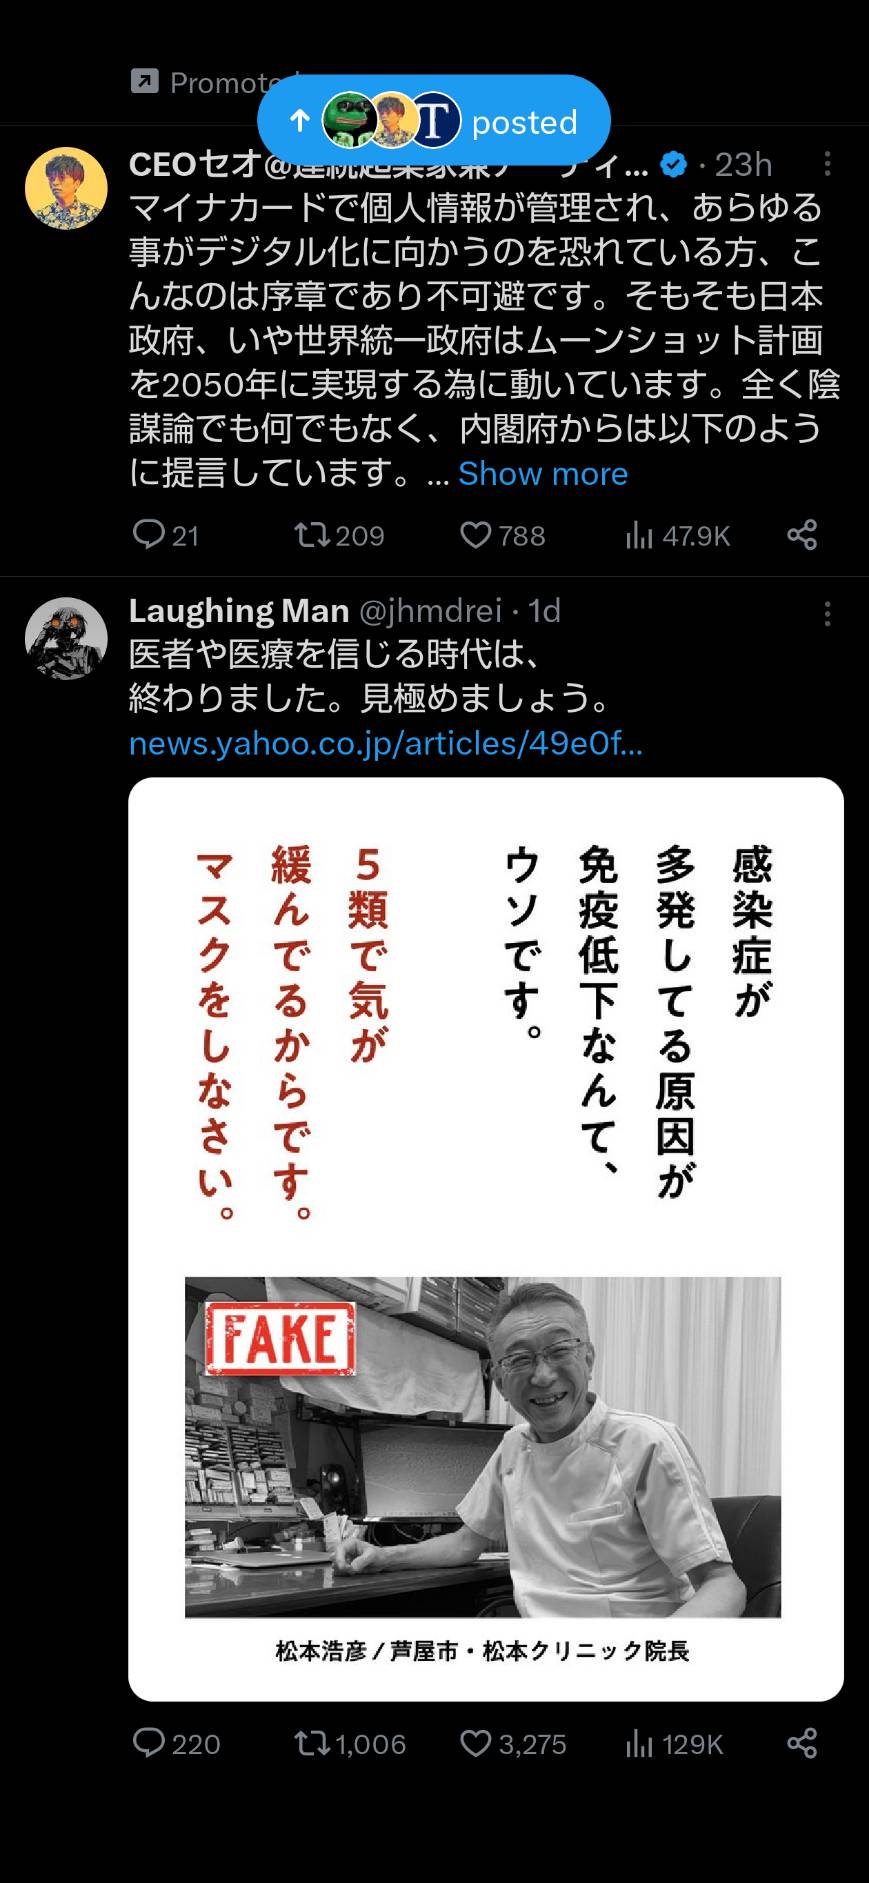This screenshot has width=869, height=1883.
Task: Open Laughing Man profile picture
Action: [x=66, y=639]
